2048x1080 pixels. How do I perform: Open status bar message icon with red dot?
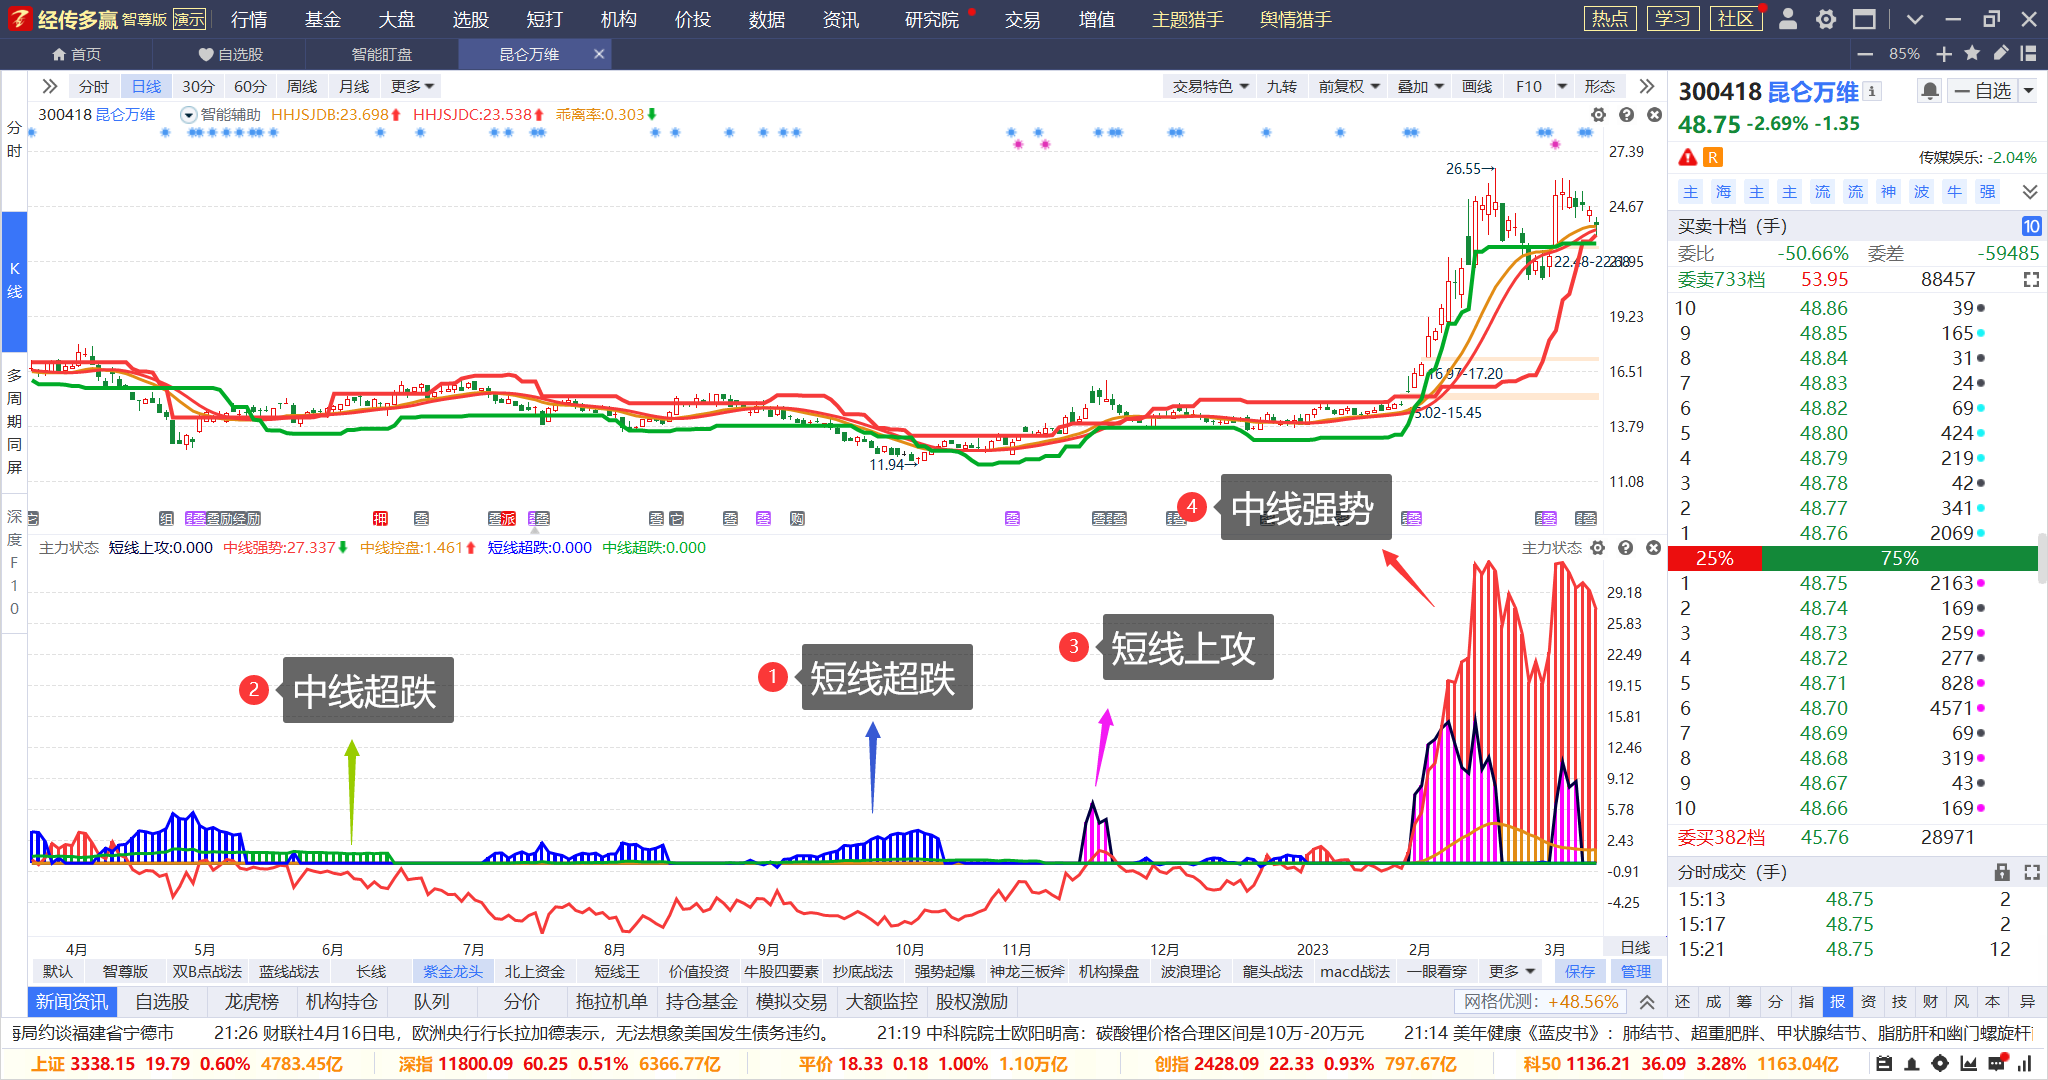[1998, 1063]
